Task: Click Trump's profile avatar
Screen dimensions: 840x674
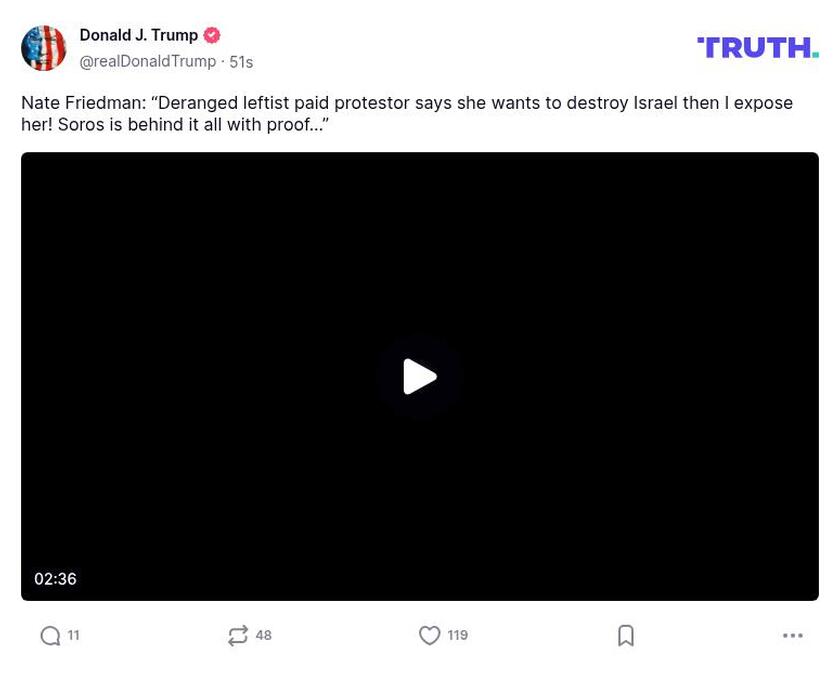Action: (x=44, y=47)
